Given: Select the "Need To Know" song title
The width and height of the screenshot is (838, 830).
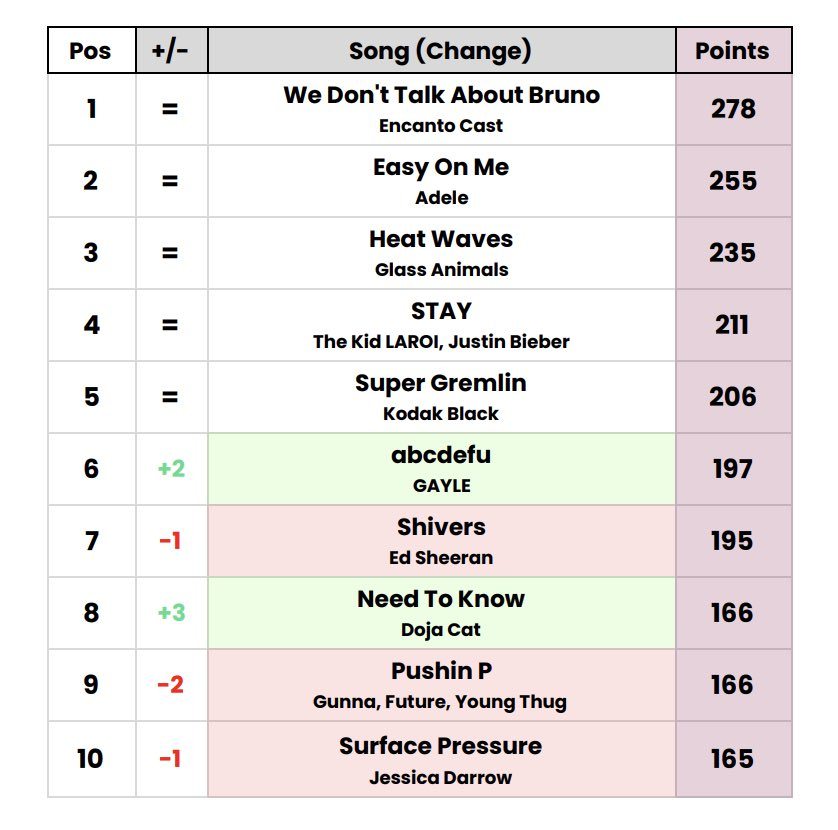Looking at the screenshot, I should click(x=441, y=599).
